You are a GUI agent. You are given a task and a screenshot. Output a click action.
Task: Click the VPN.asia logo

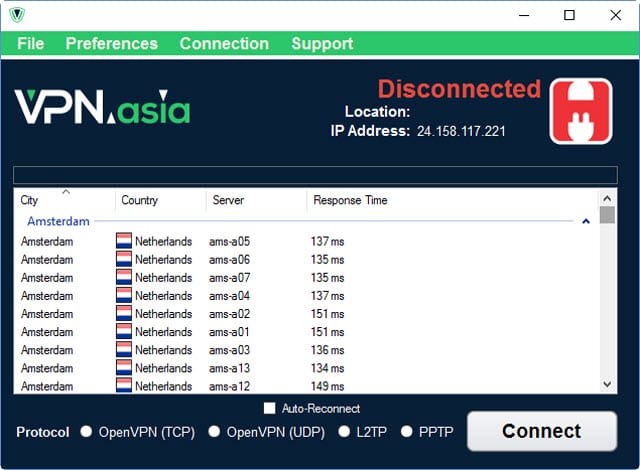(102, 106)
